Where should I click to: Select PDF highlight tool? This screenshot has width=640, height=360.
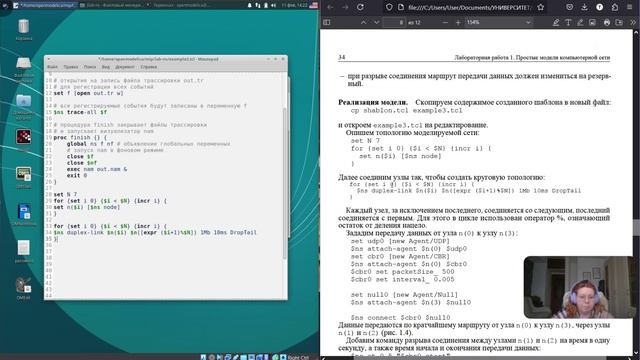coord(556,22)
